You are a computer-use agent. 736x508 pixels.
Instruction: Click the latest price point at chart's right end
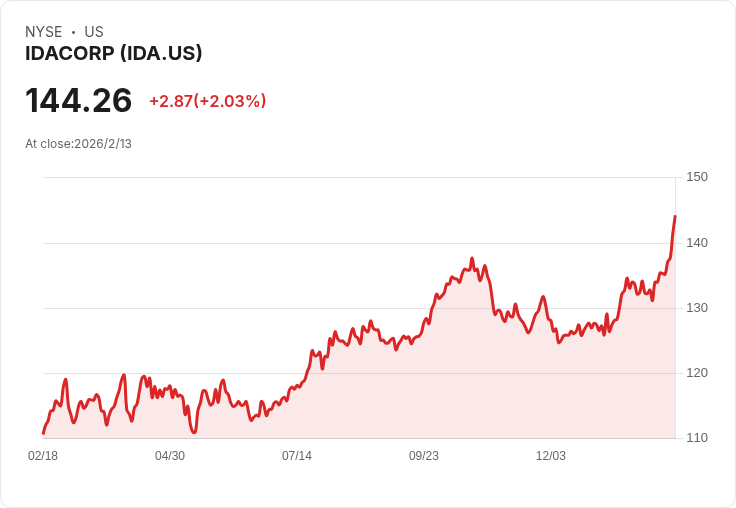click(x=675, y=216)
